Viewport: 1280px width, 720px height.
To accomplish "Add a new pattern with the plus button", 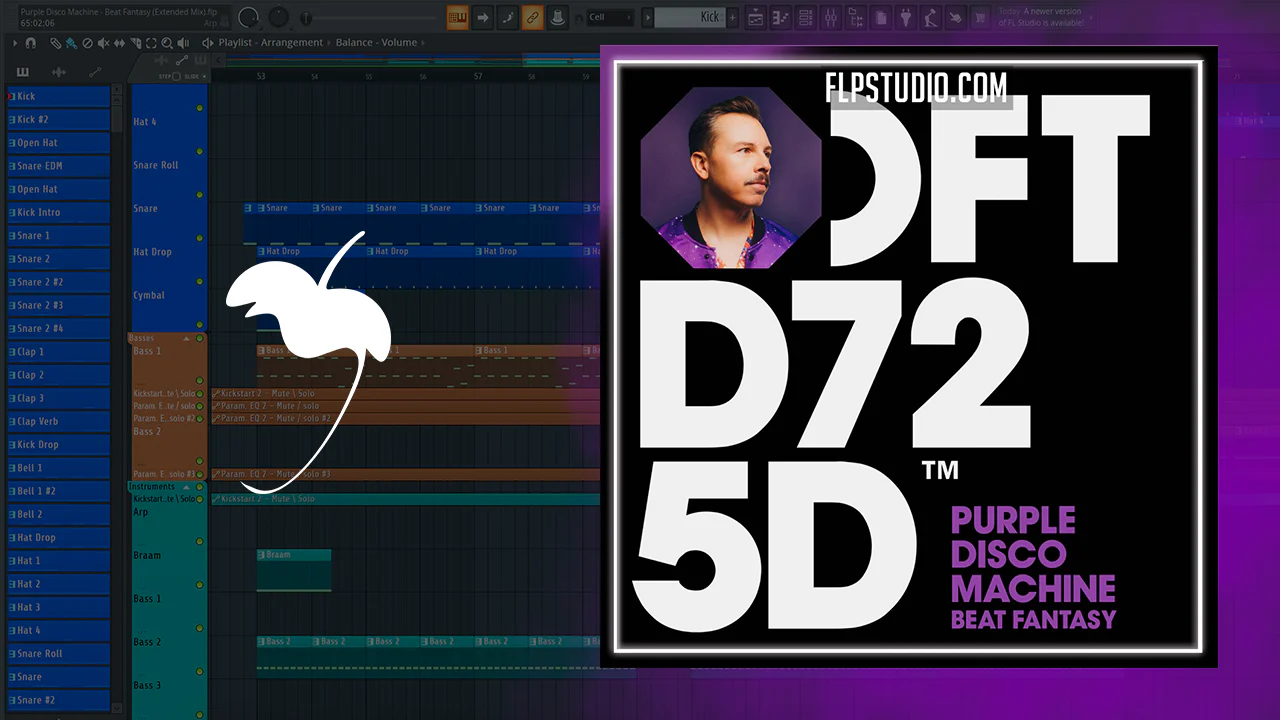I will (733, 17).
